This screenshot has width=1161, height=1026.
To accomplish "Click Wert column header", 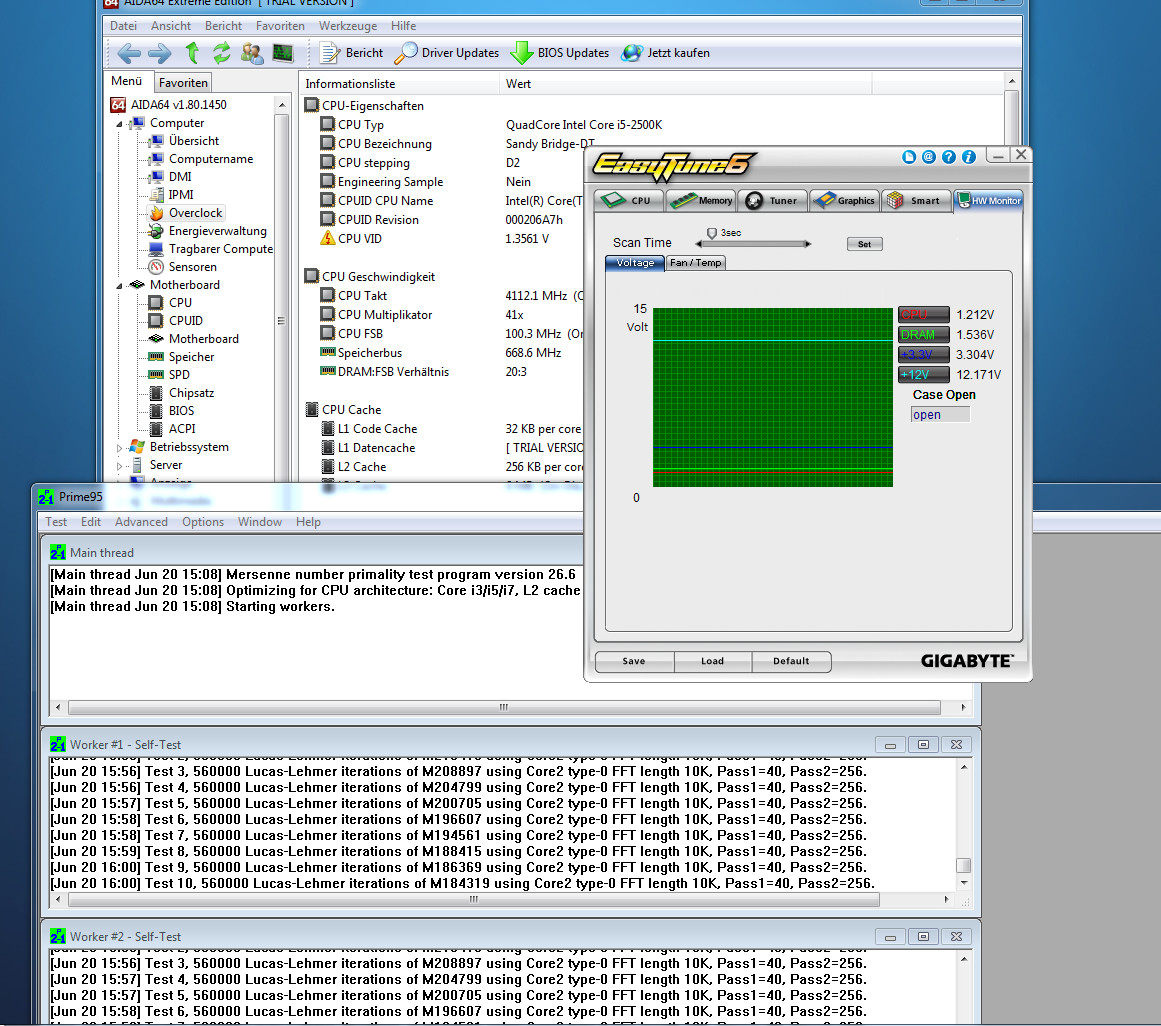I will (686, 84).
